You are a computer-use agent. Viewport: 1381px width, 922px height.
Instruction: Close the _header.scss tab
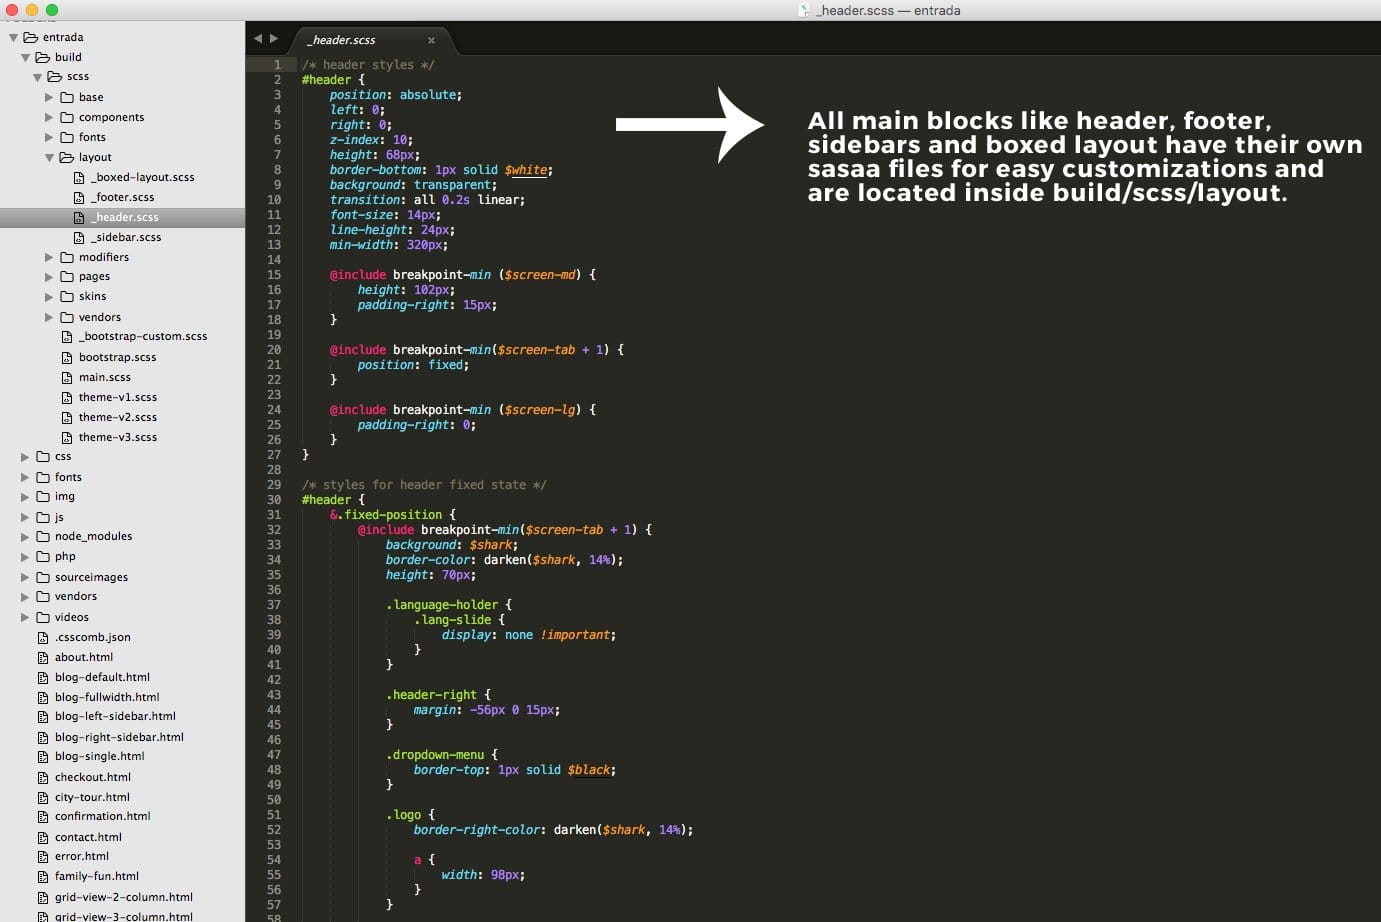tap(431, 40)
